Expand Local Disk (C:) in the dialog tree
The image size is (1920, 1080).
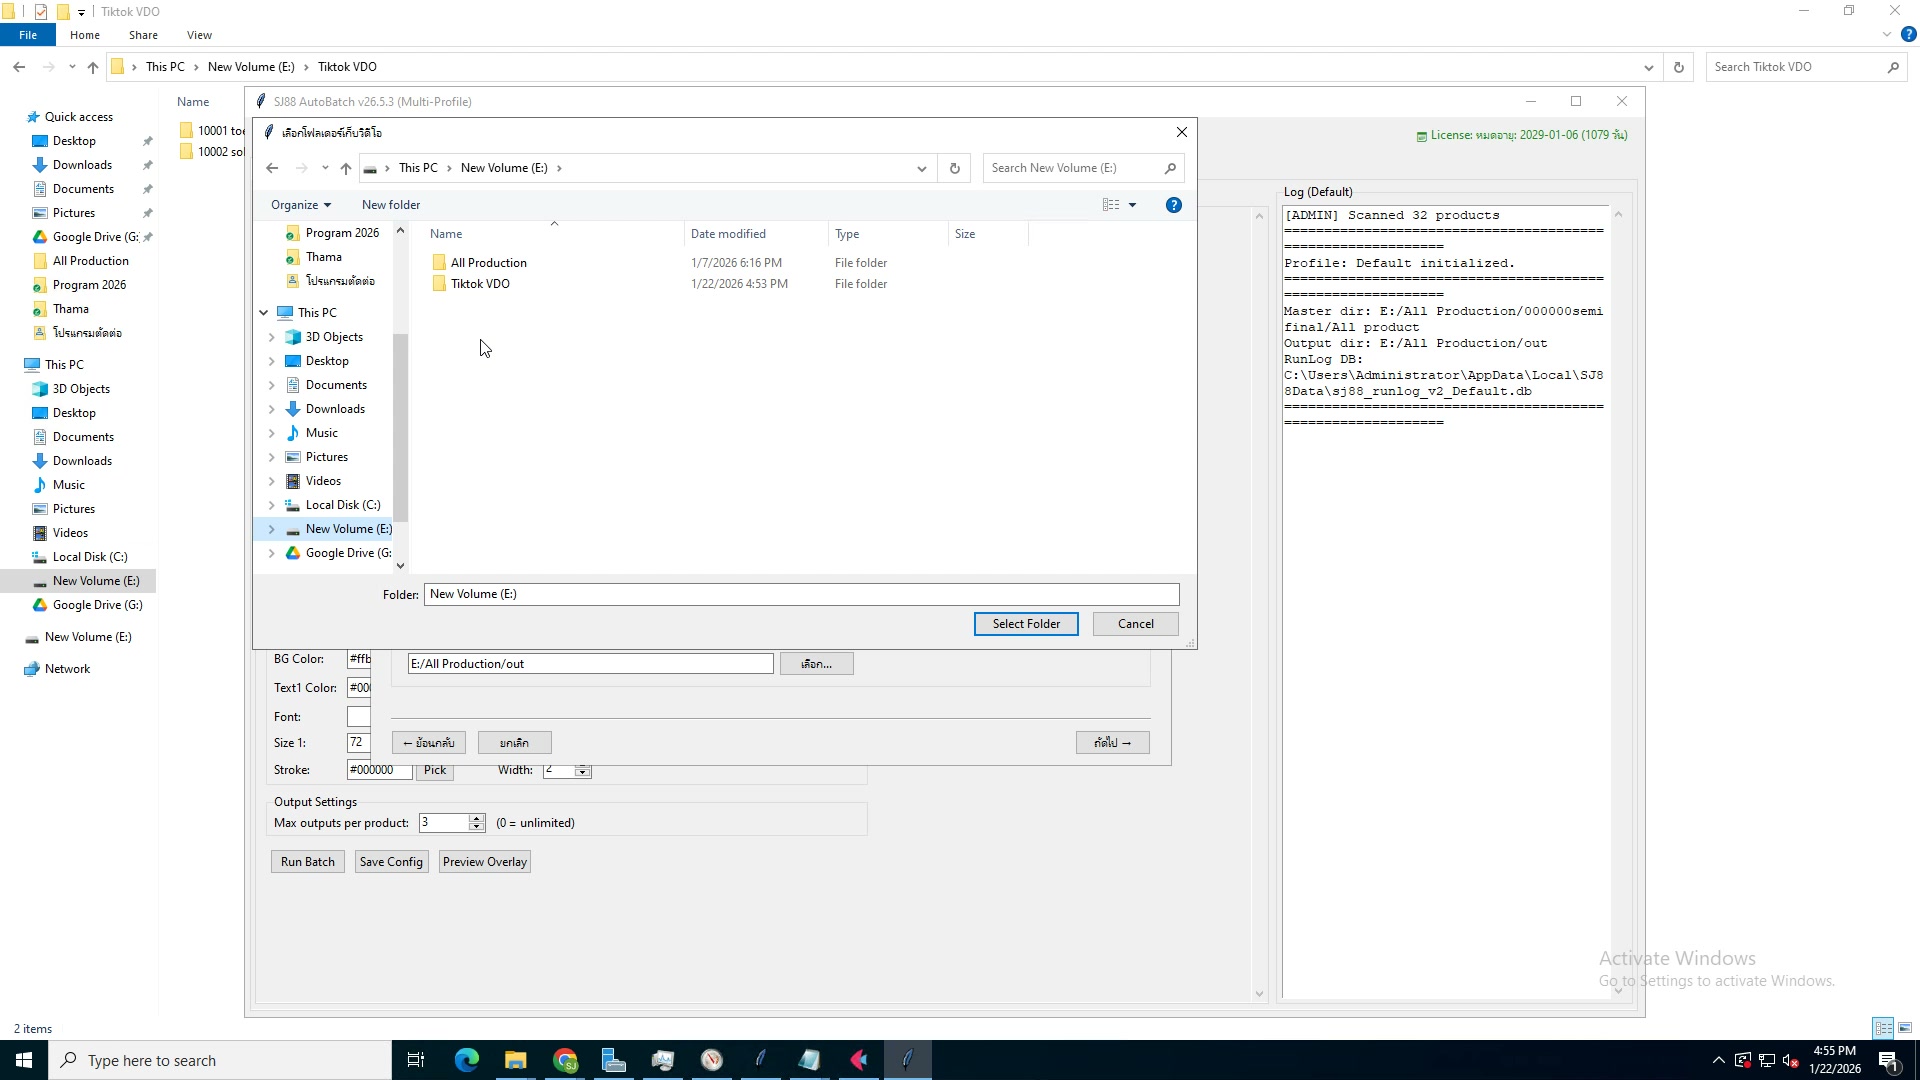[271, 505]
